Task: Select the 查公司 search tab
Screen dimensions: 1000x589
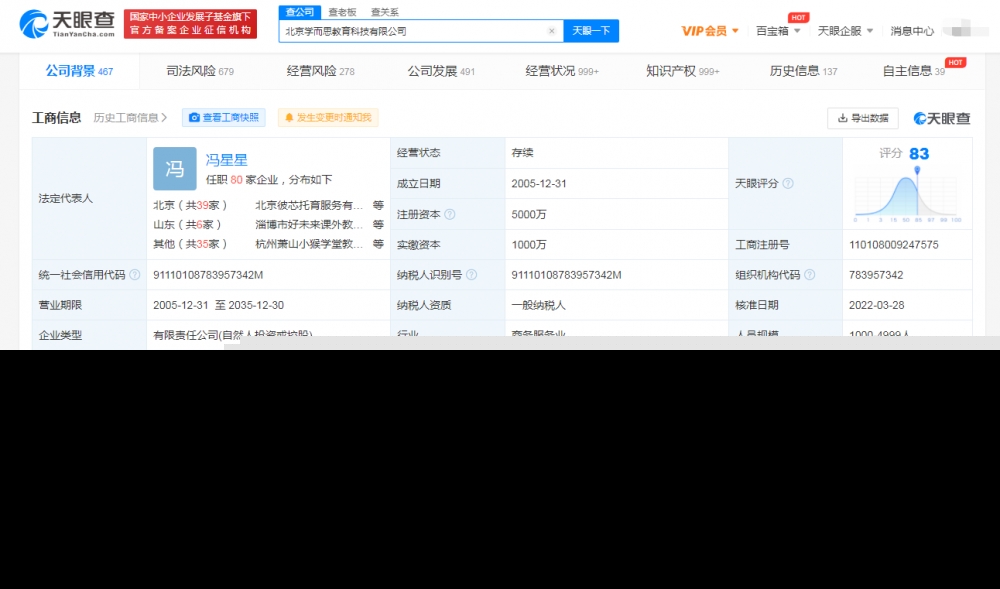Action: tap(300, 12)
